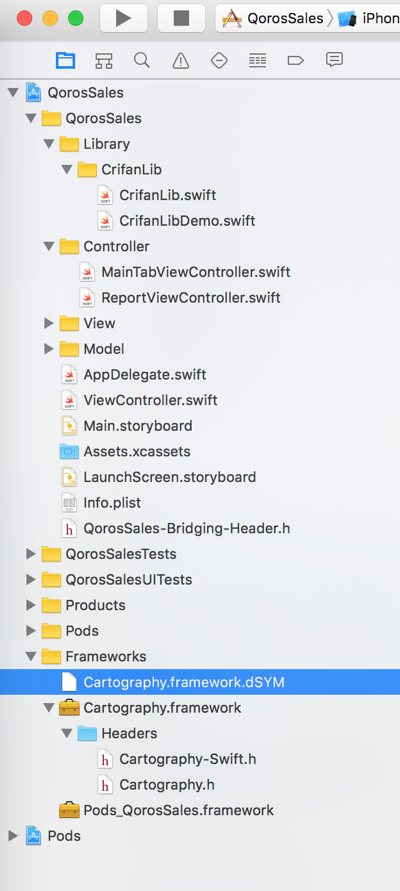Click the ReportViewController.swift file icon
The width and height of the screenshot is (400, 891).
click(x=86, y=297)
